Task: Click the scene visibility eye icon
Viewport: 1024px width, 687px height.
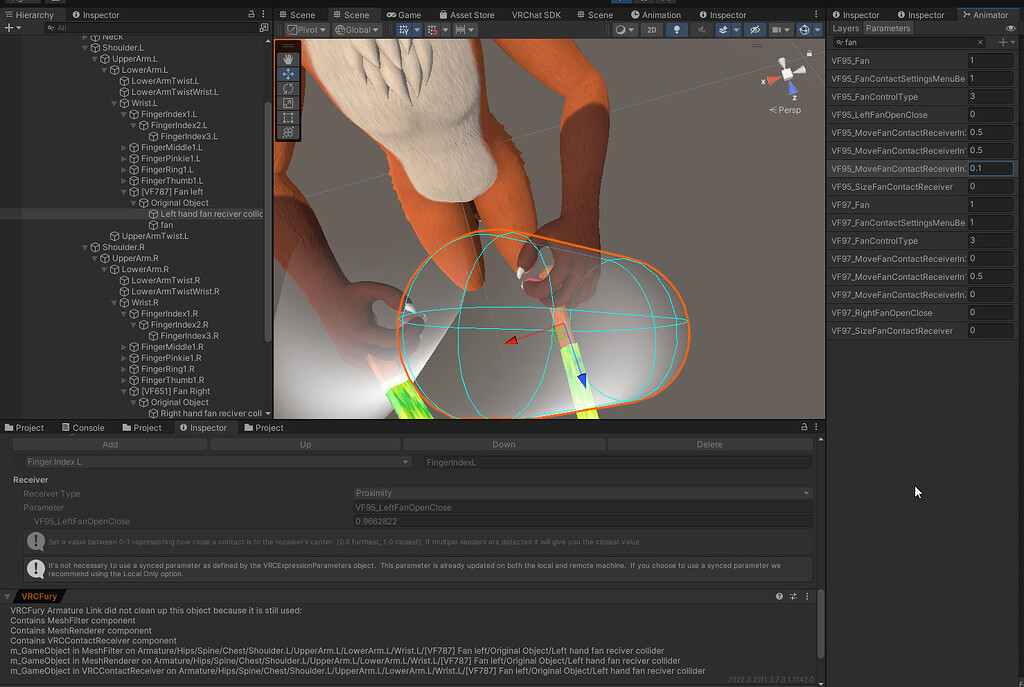Action: [x=756, y=29]
